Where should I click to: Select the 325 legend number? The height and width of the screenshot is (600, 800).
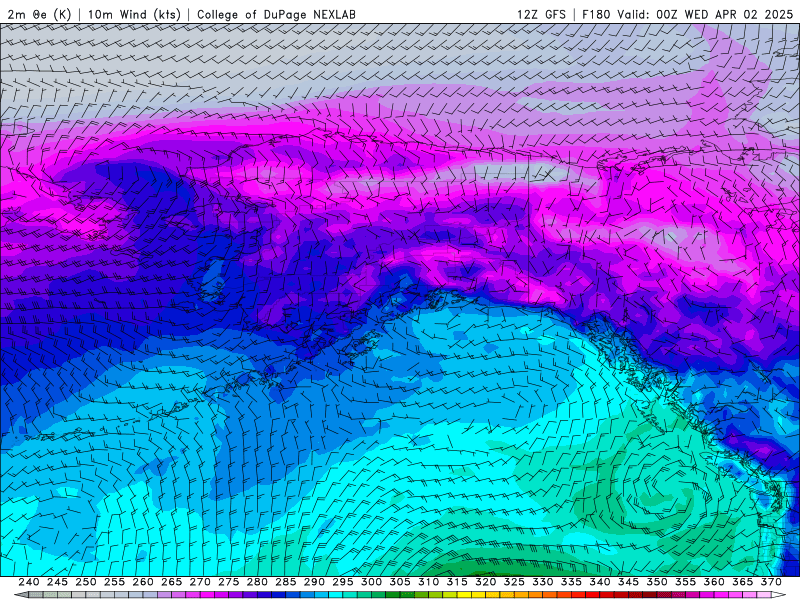514,582
